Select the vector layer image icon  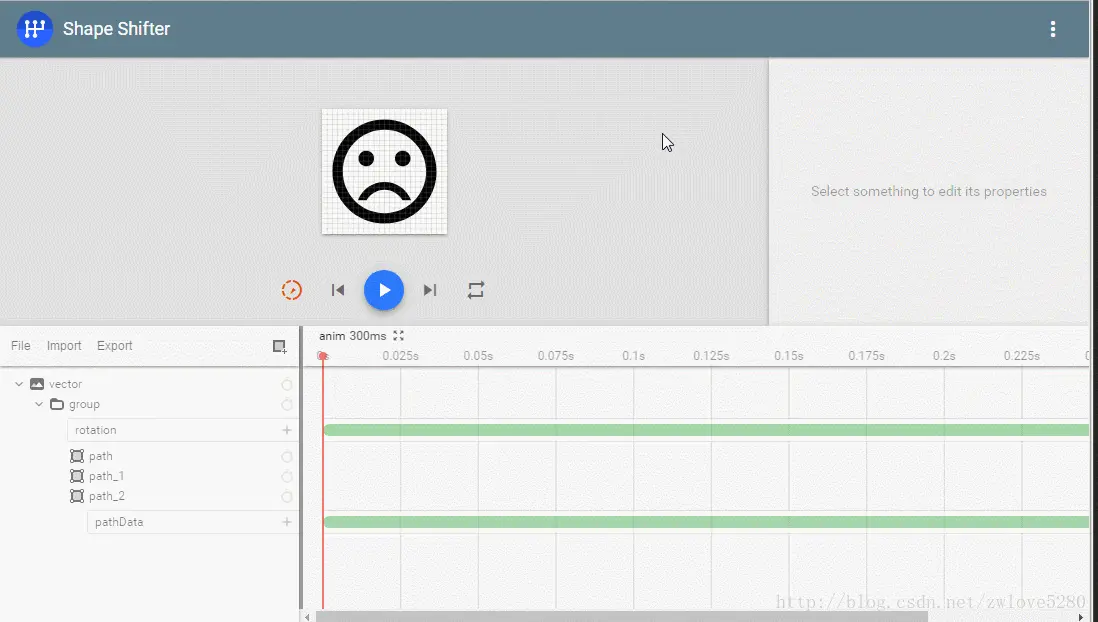point(37,384)
